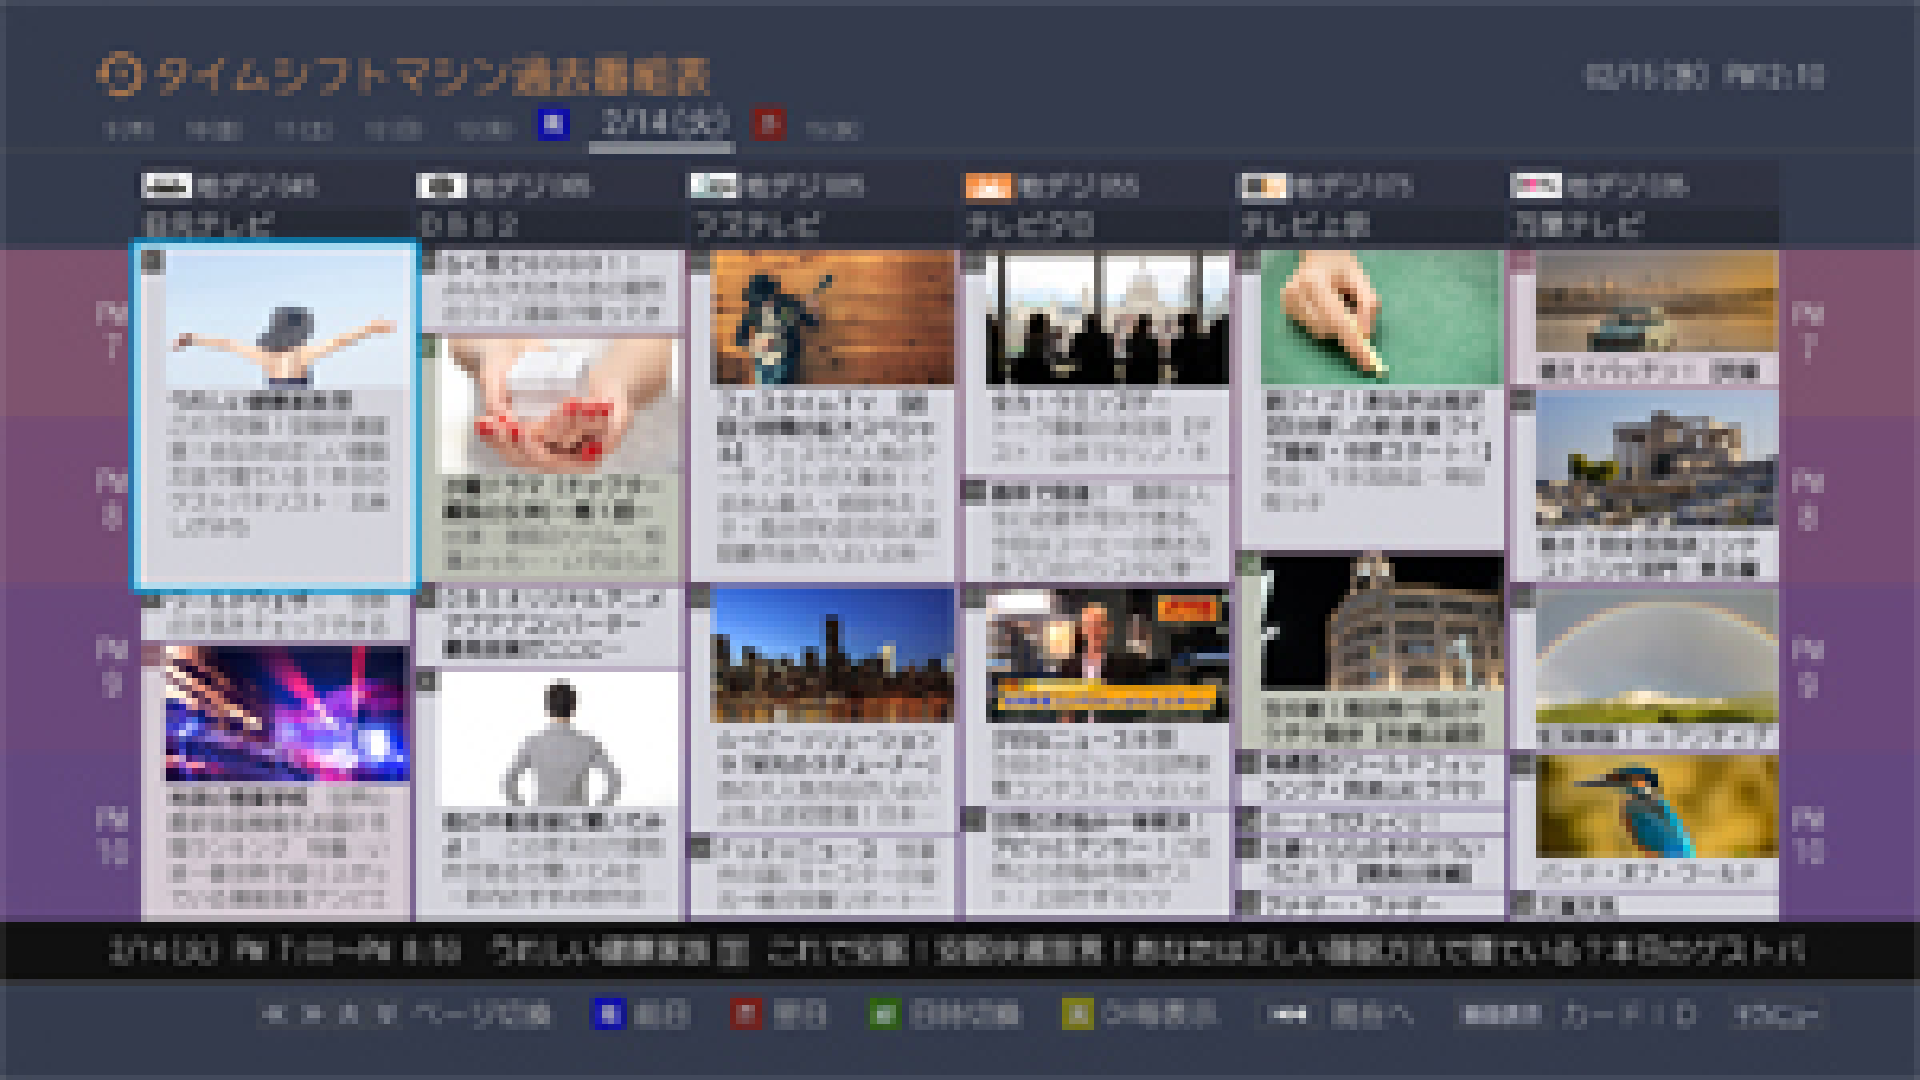Open the kingfisher bird program
1920x1080 pixels.
(x=1656, y=808)
